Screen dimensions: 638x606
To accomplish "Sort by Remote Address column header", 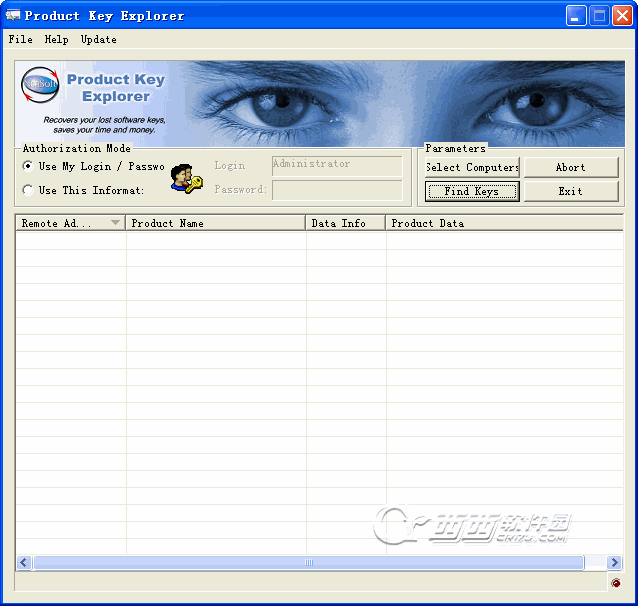I will (70, 223).
